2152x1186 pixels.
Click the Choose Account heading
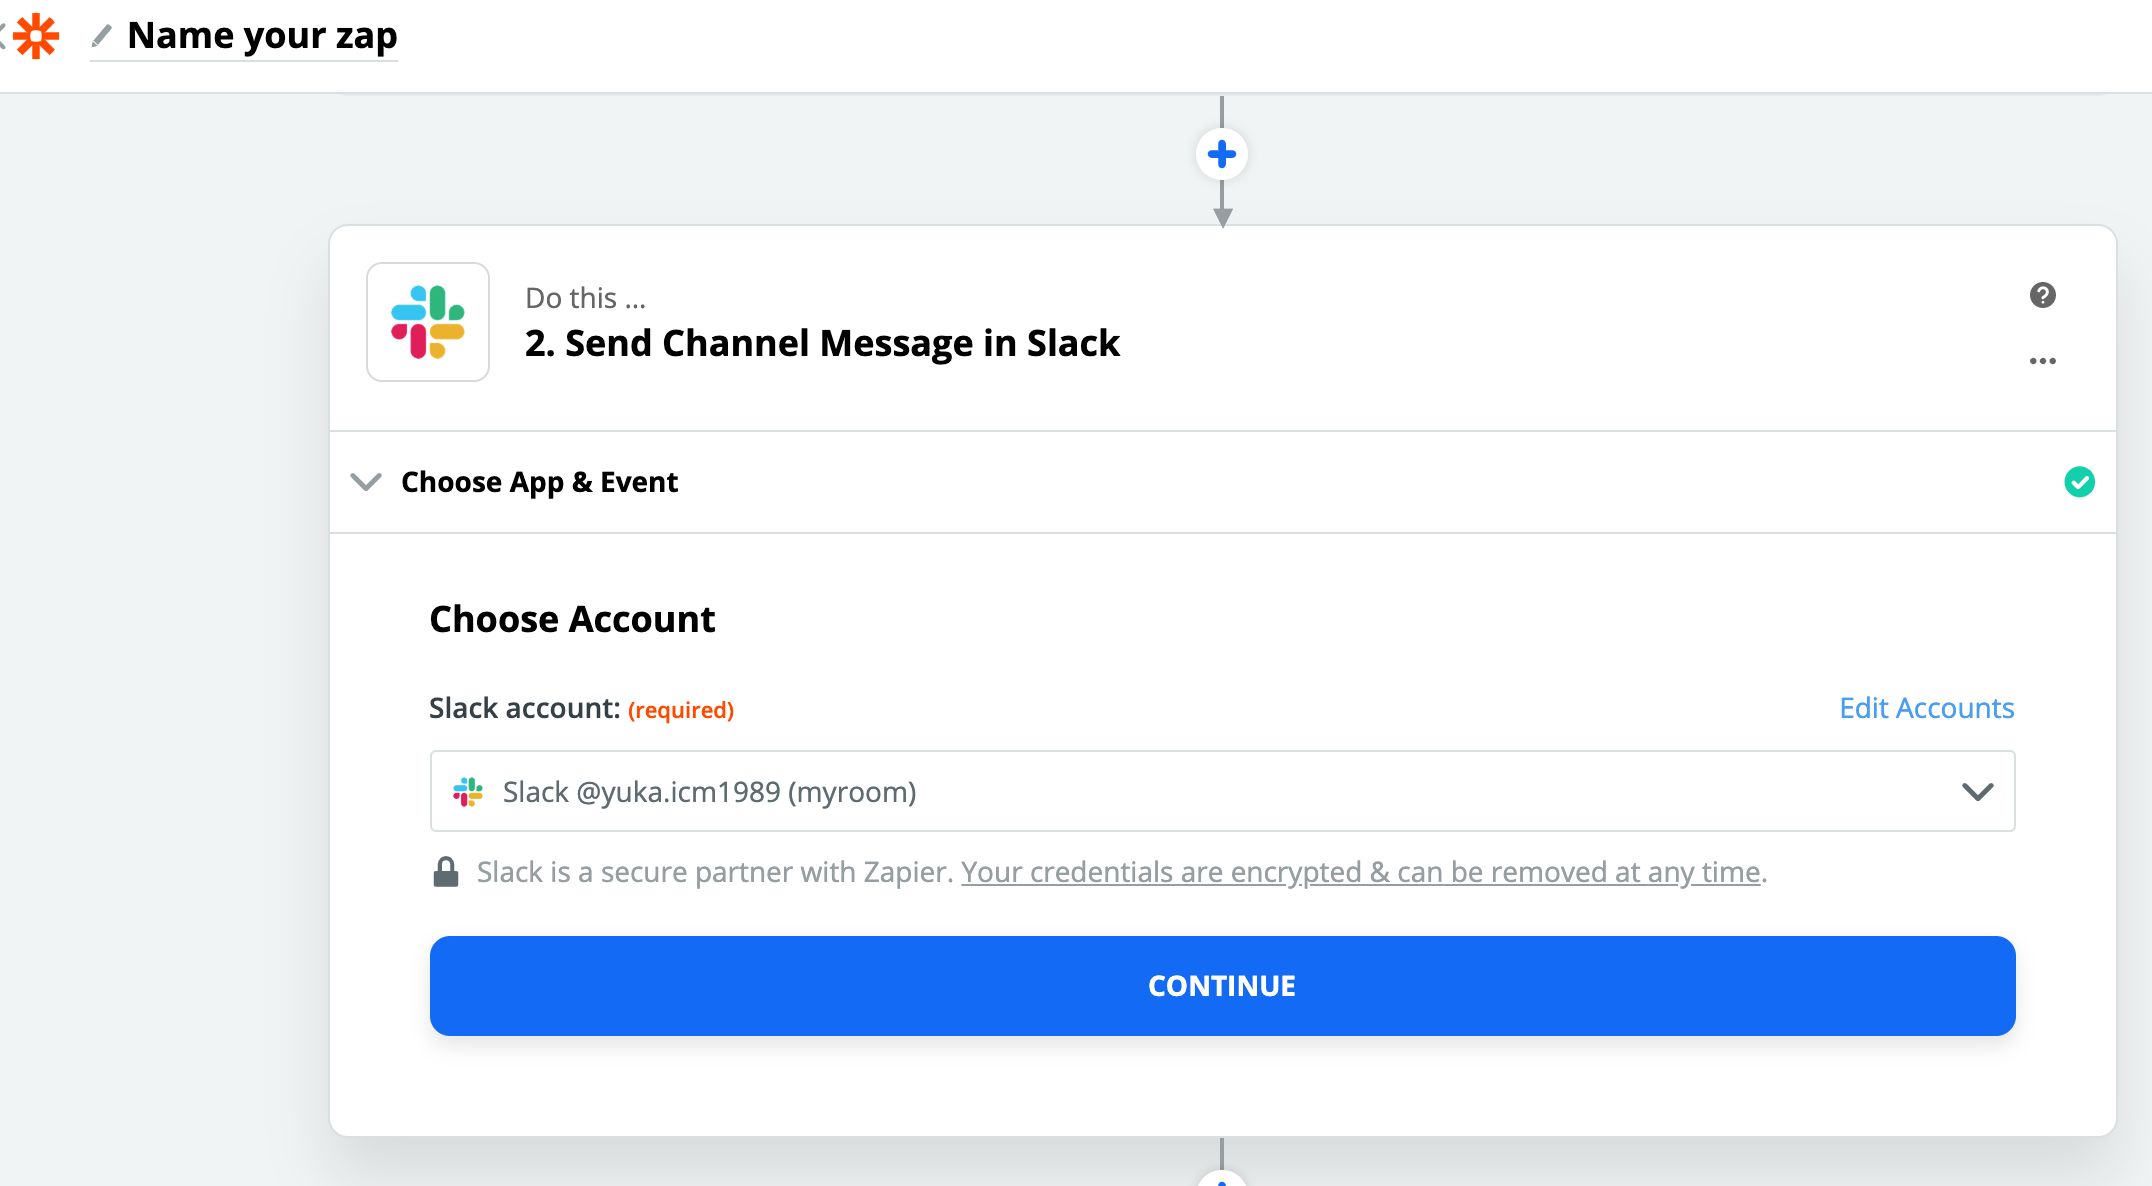(572, 619)
